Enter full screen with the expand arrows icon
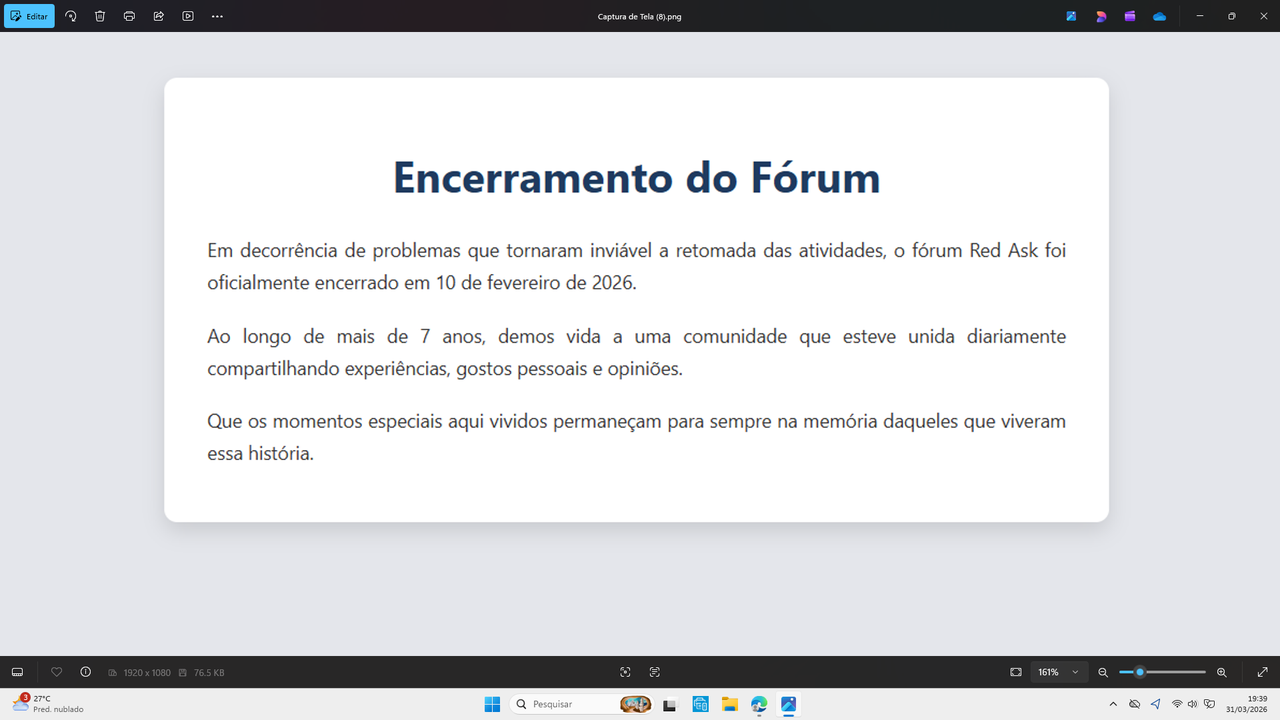Viewport: 1280px width, 720px height. (1262, 672)
